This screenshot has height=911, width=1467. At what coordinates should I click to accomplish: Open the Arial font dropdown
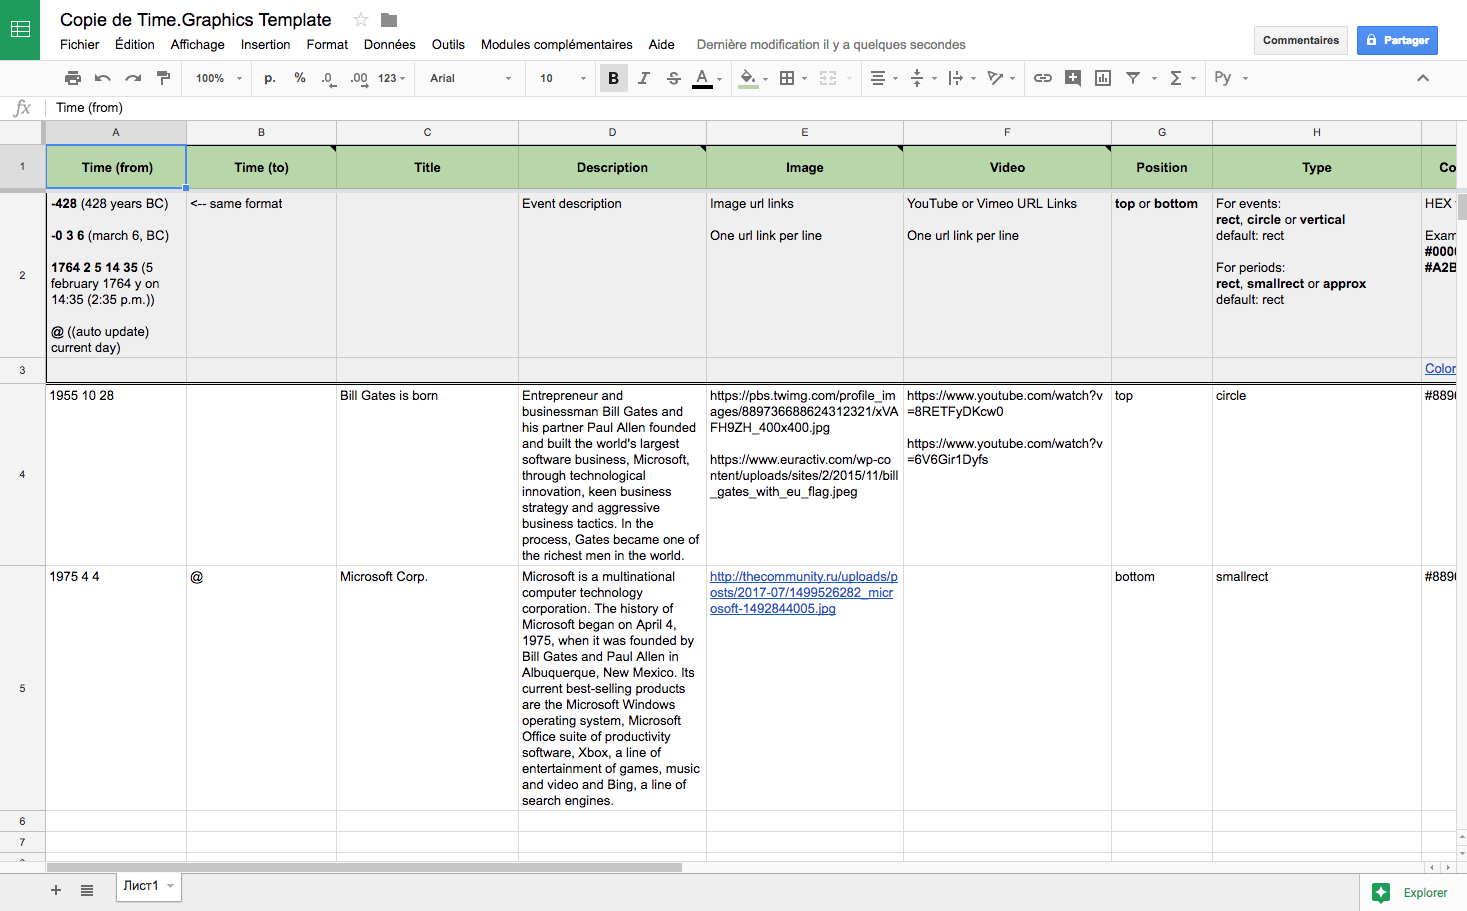[470, 78]
